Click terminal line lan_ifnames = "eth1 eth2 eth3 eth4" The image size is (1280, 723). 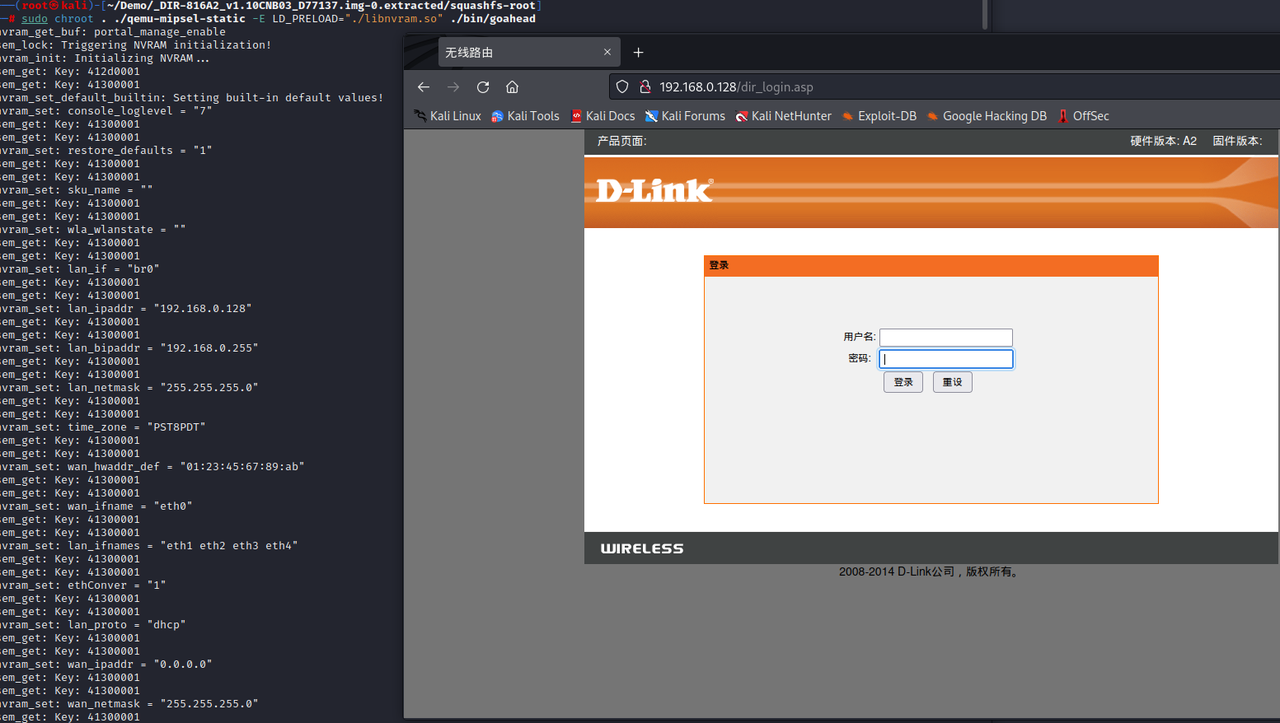pyautogui.click(x=147, y=546)
